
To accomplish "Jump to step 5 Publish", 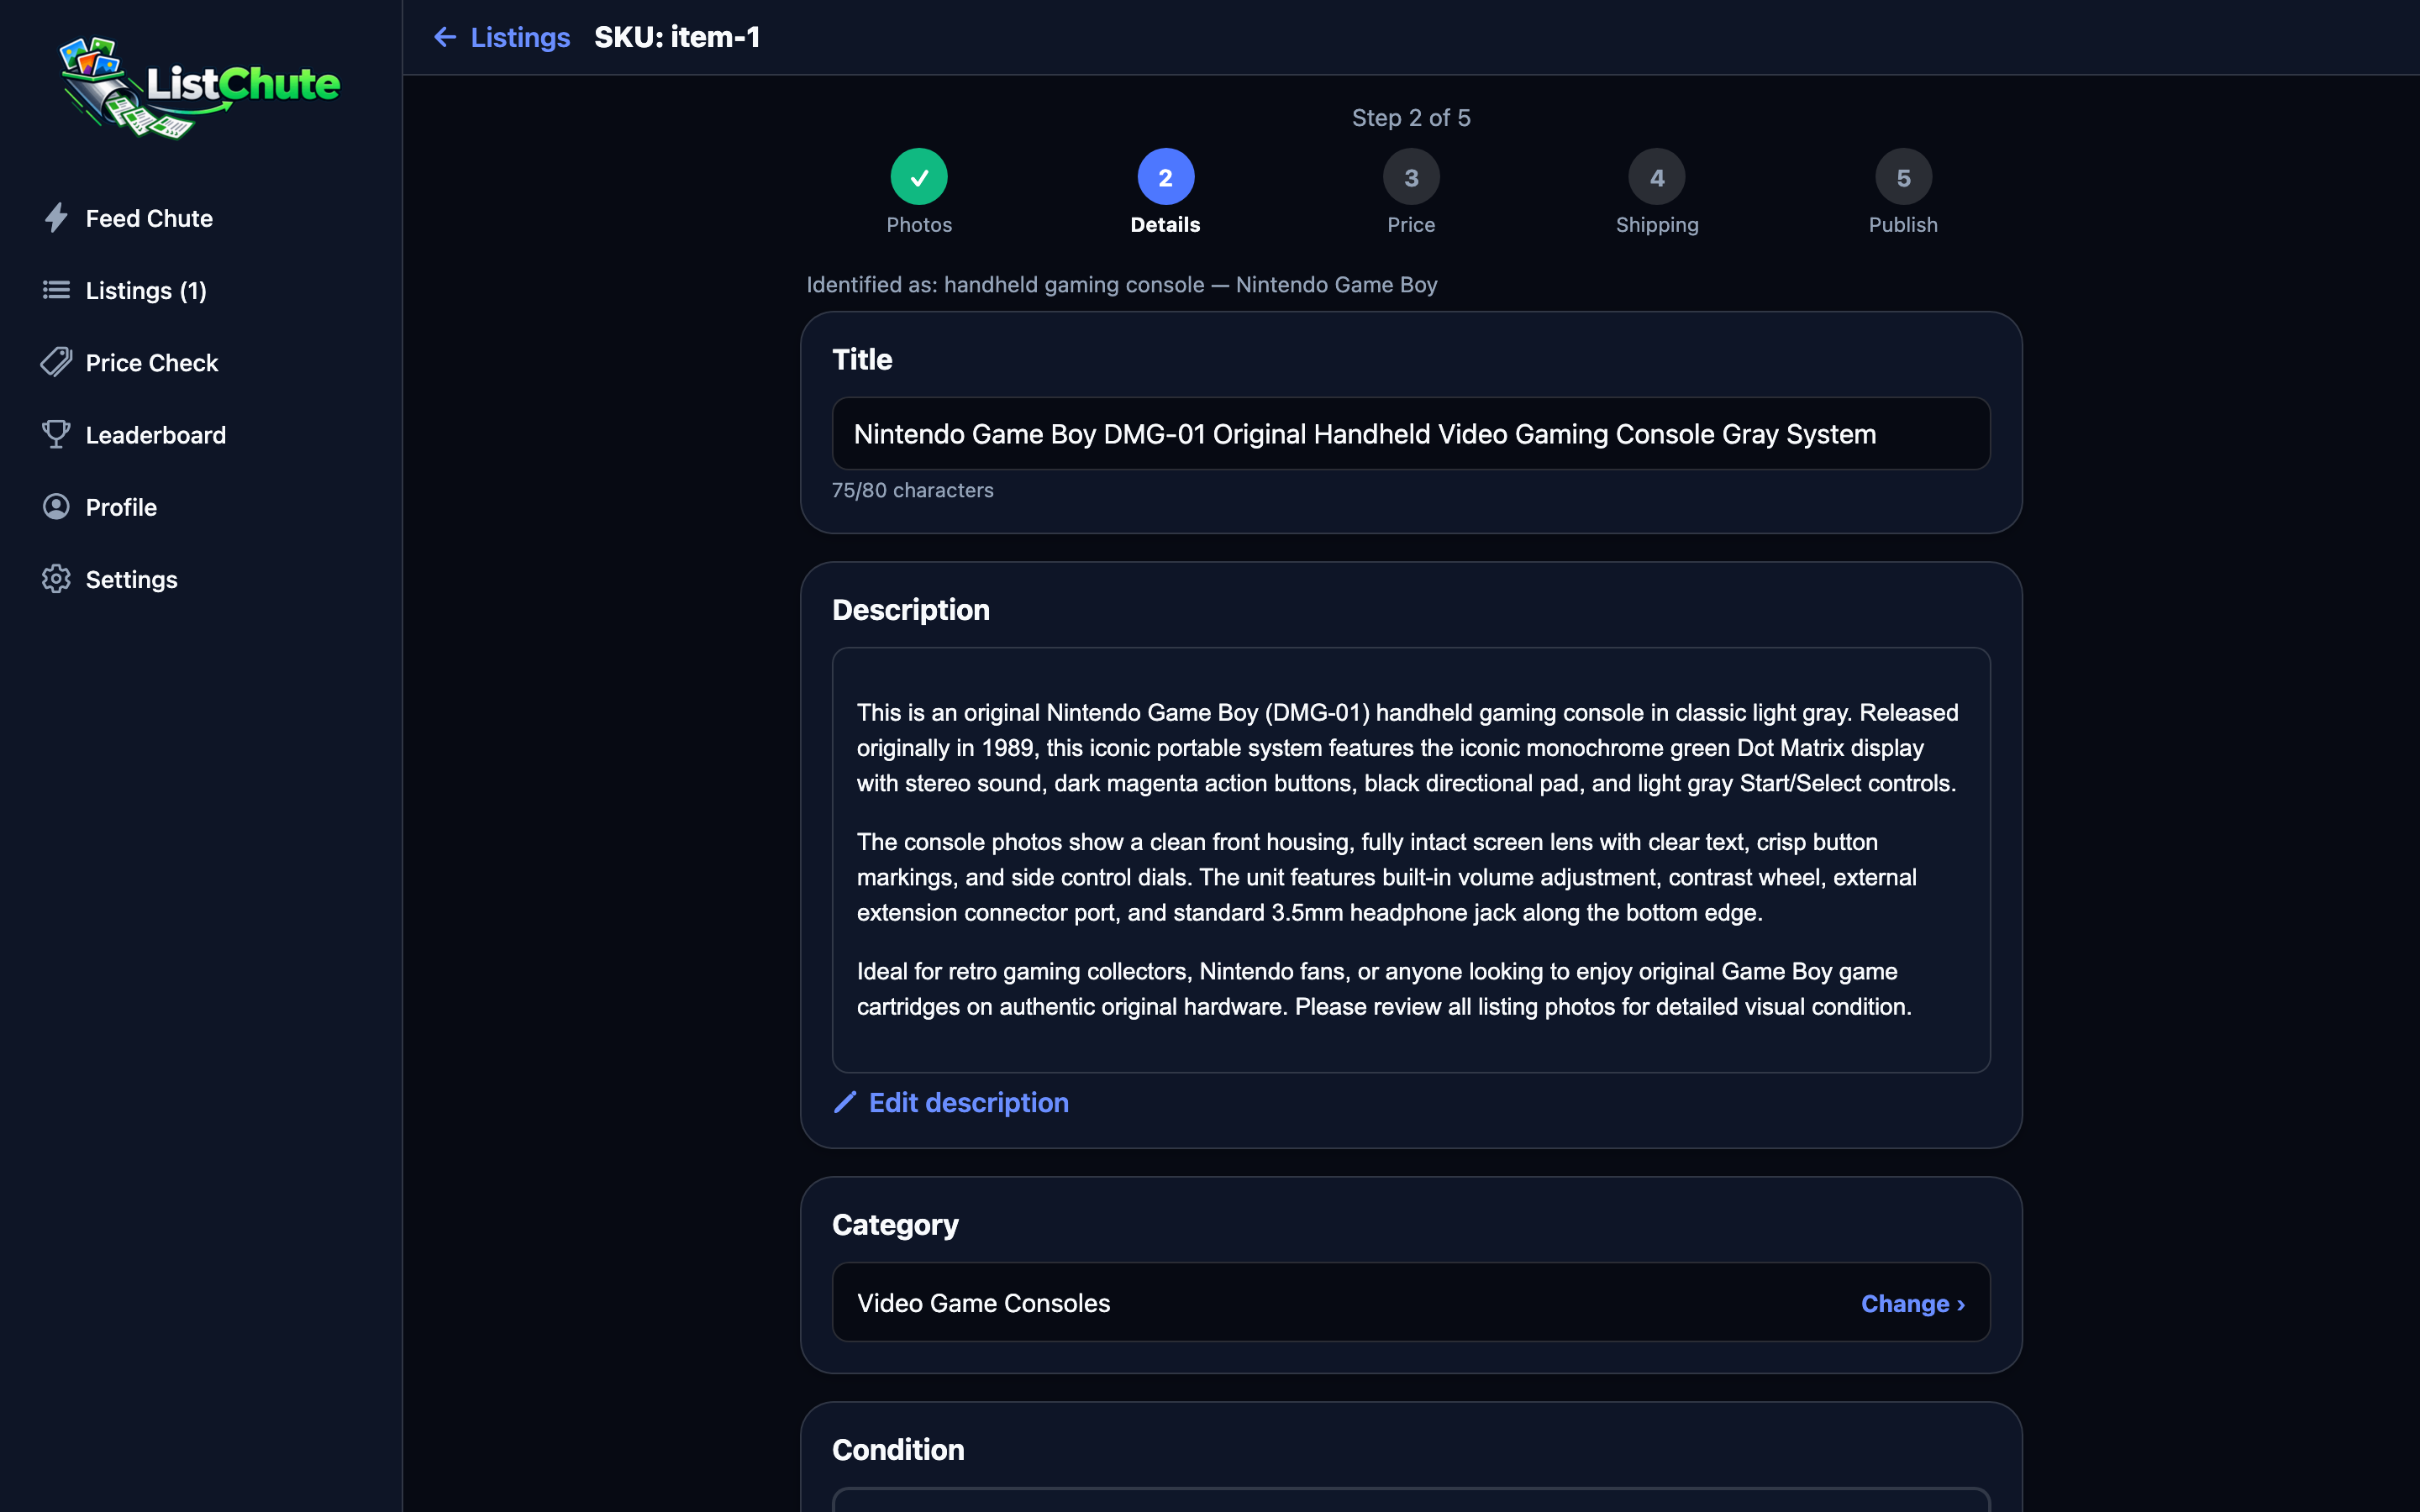I will 1903,177.
